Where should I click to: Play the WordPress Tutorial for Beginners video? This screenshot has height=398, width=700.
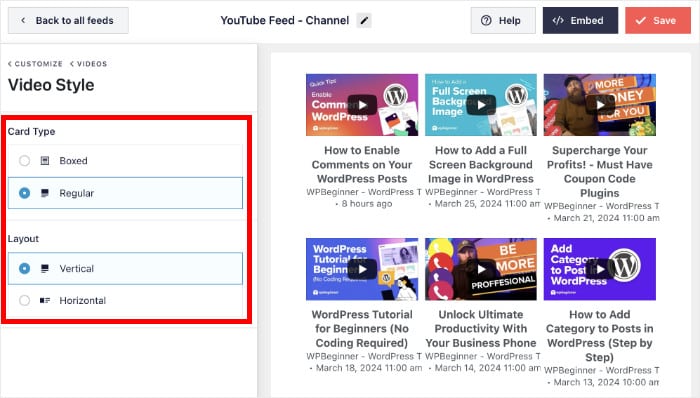tap(362, 269)
